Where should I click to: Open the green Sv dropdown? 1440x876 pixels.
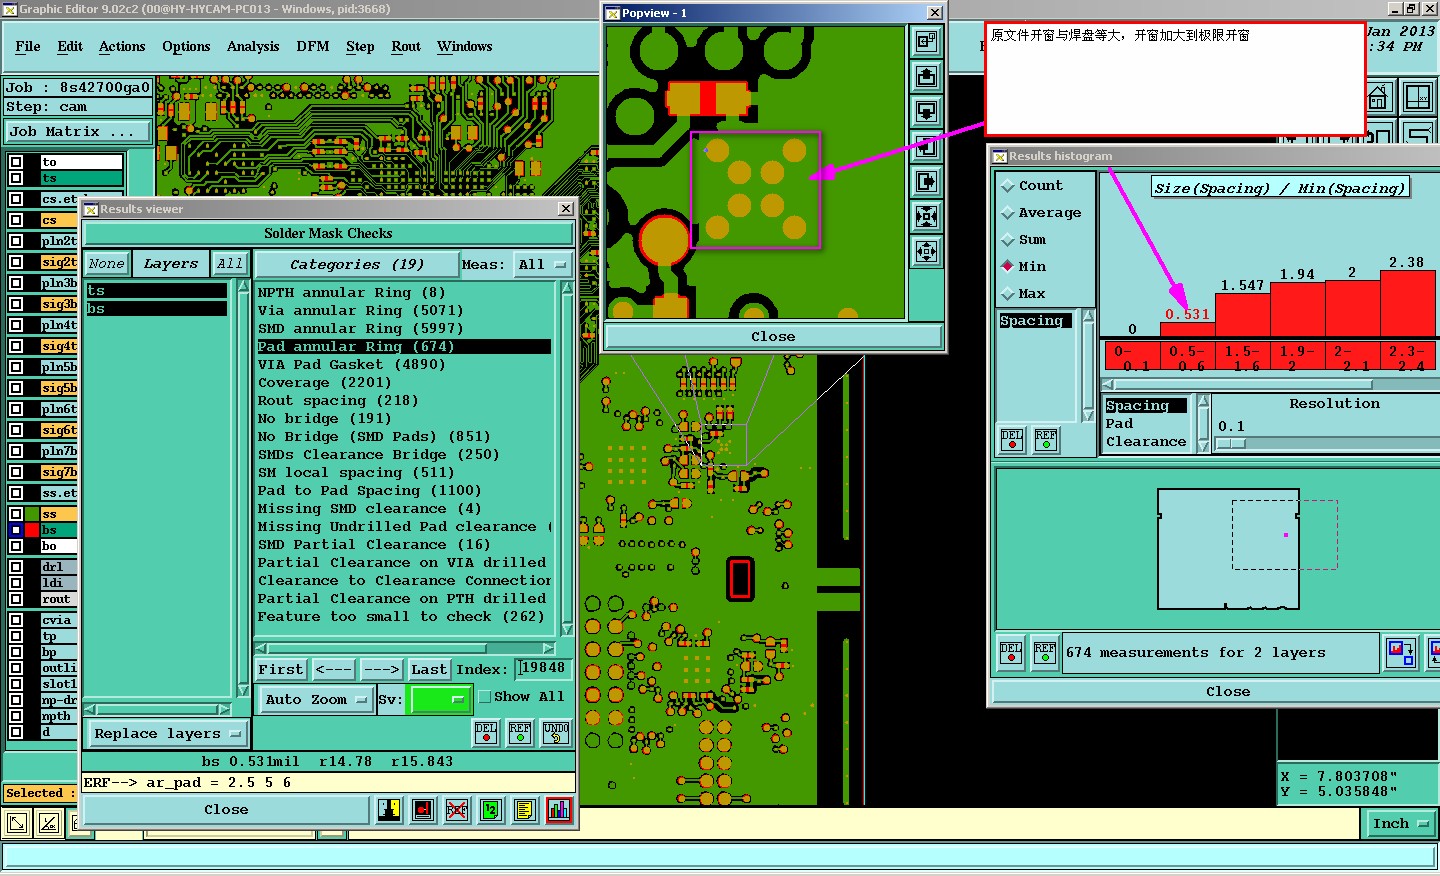click(441, 700)
